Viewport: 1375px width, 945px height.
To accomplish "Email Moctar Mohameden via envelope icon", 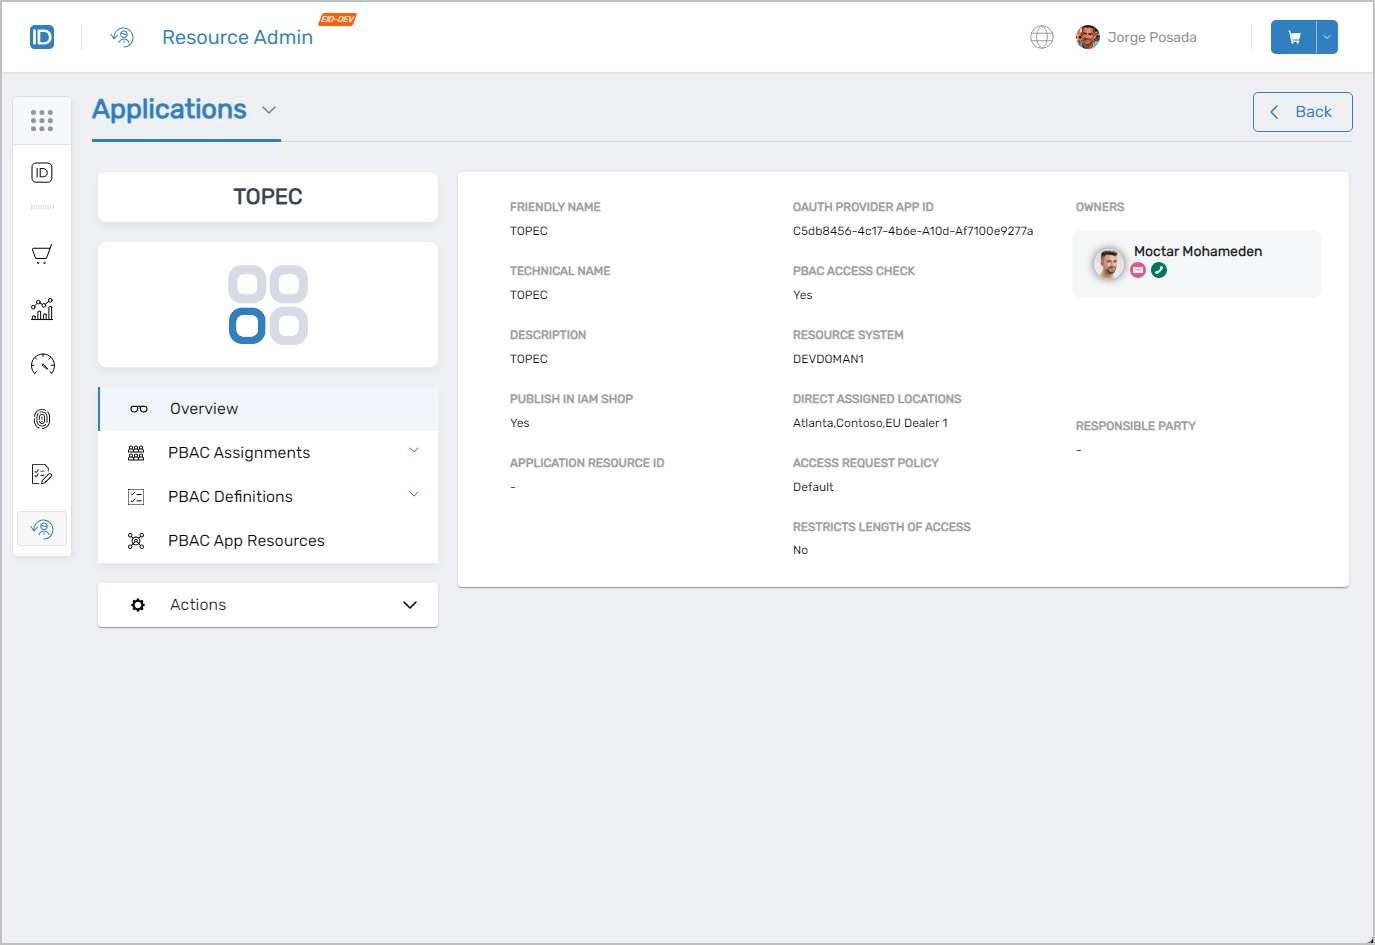I will [x=1139, y=270].
